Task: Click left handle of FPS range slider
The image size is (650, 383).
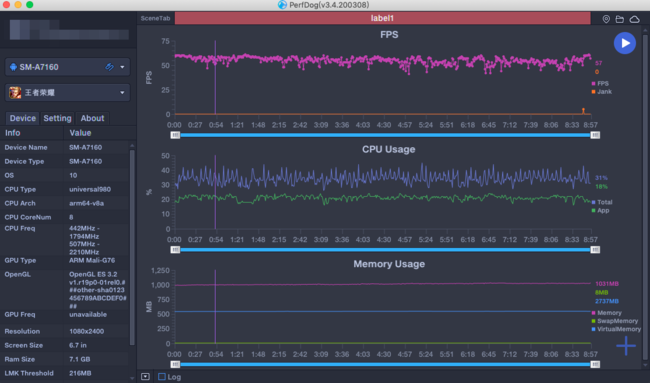Action: point(175,135)
